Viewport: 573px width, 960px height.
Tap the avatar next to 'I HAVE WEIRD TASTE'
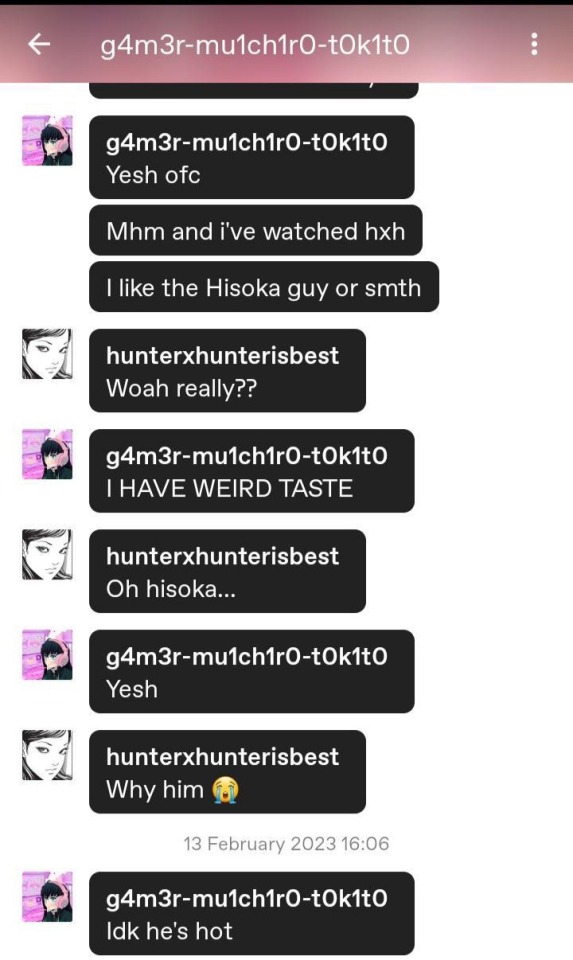click(47, 454)
